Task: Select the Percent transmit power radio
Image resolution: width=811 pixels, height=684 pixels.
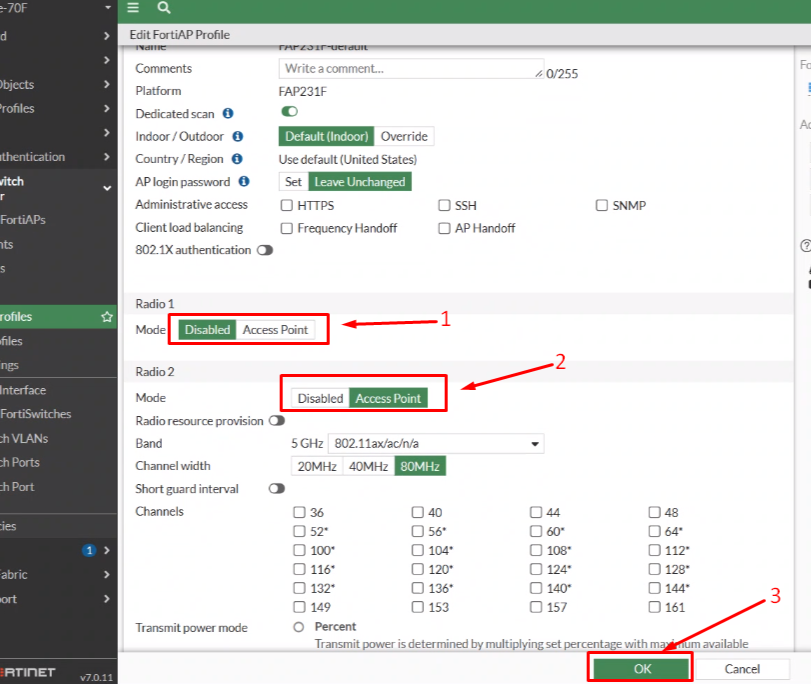Action: tap(298, 627)
